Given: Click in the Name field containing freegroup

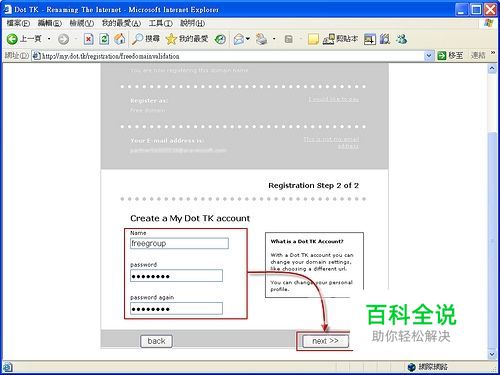Looking at the screenshot, I should coord(179,243).
